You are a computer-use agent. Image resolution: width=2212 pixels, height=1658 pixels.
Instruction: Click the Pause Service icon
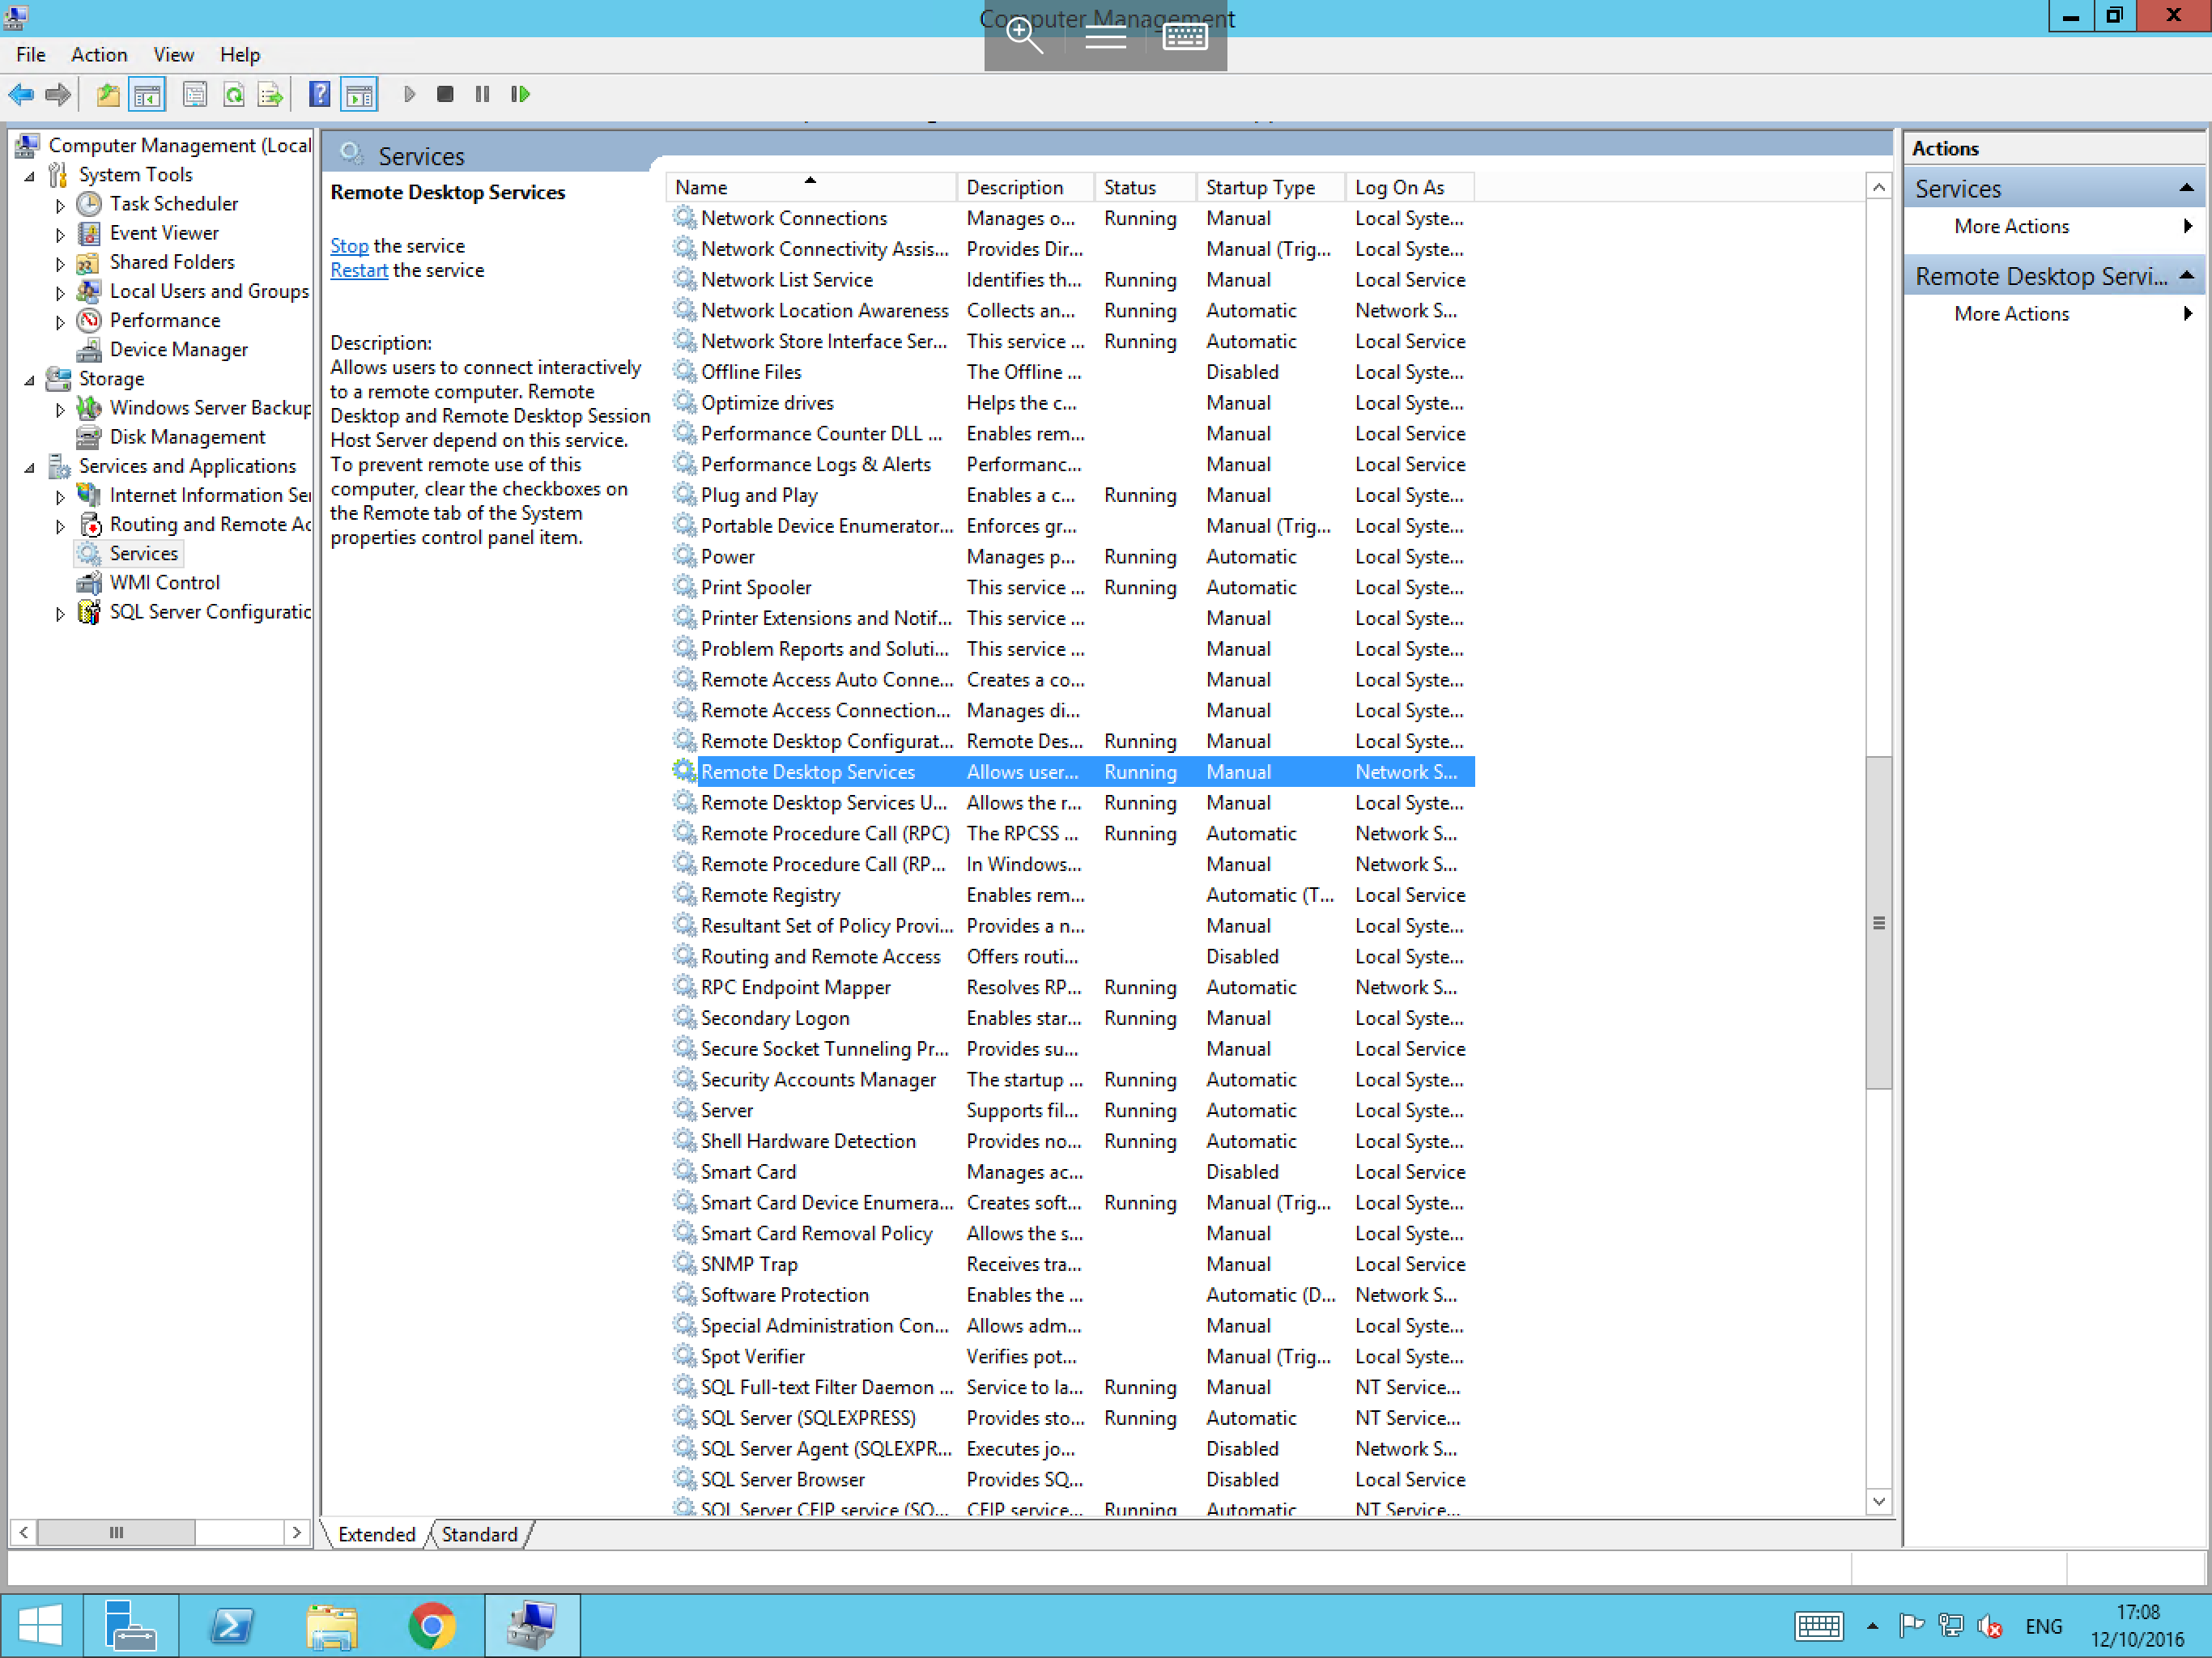click(x=482, y=94)
